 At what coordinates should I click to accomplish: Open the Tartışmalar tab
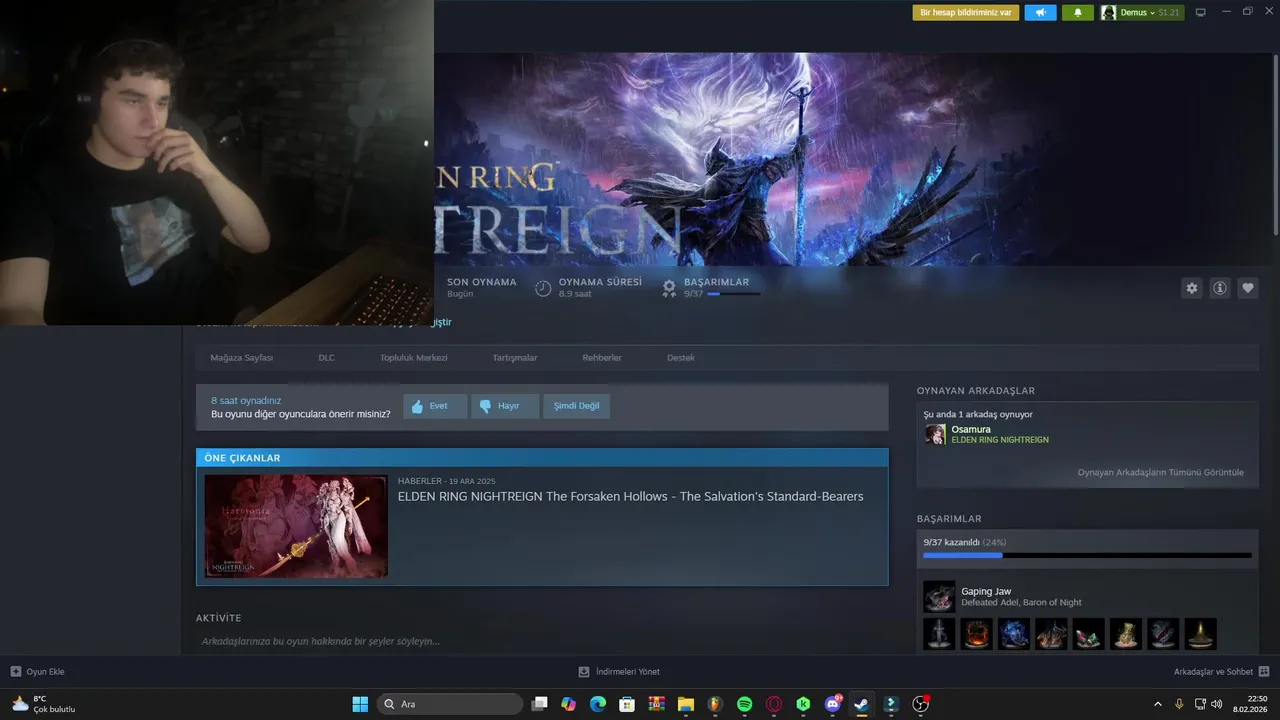point(515,358)
